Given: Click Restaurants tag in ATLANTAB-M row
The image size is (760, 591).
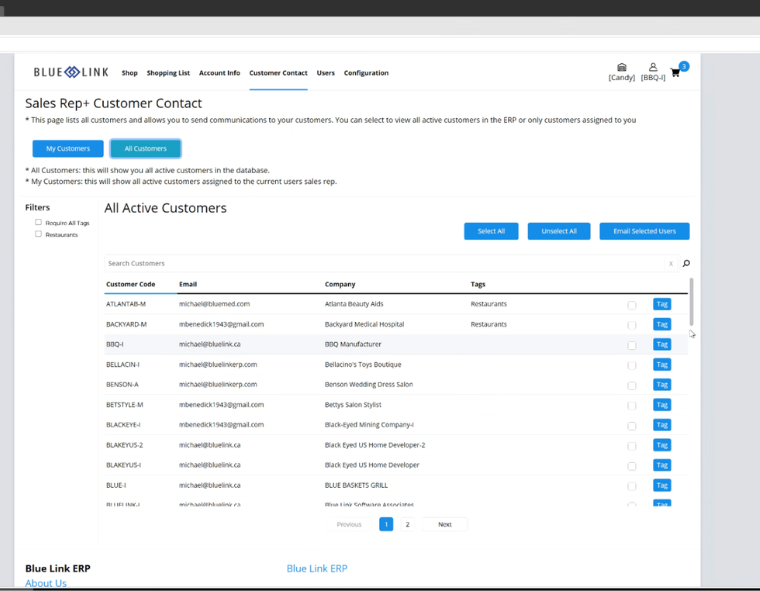Looking at the screenshot, I should point(488,304).
